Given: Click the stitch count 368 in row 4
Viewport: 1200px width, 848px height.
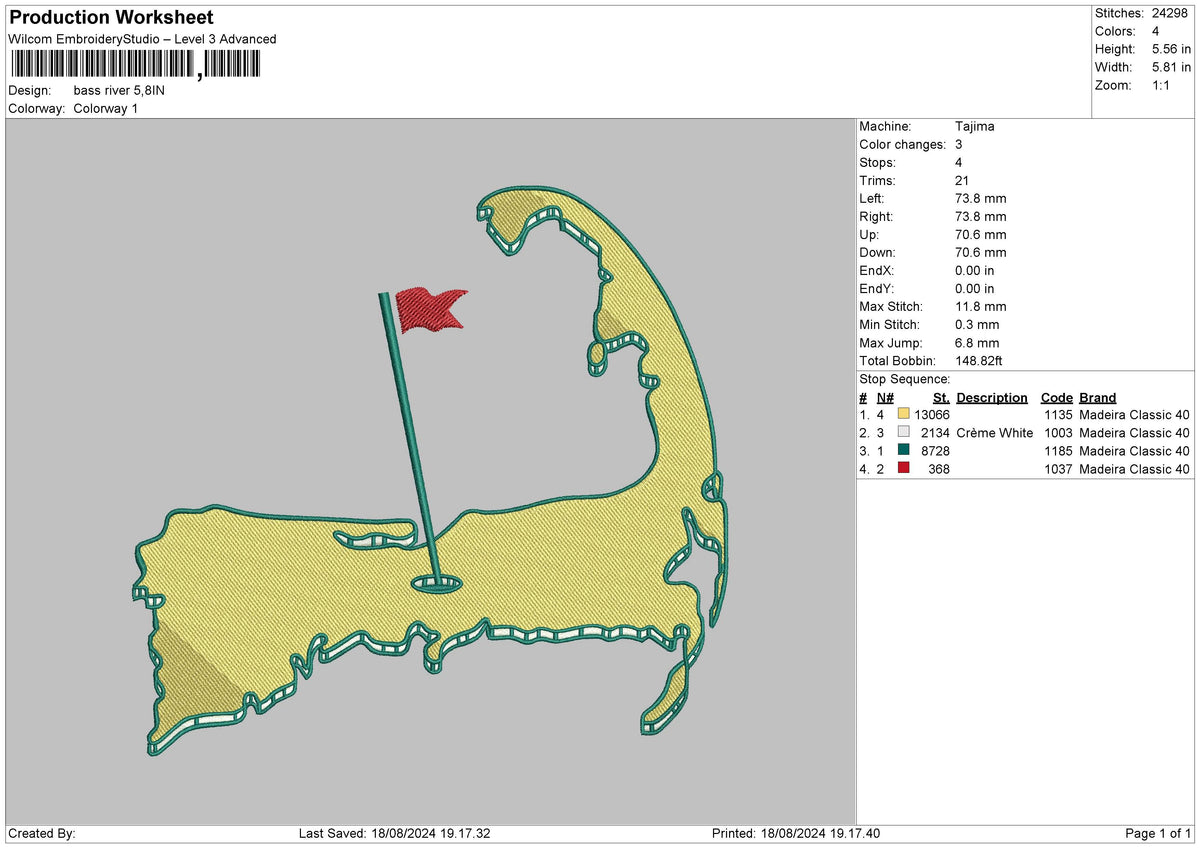Looking at the screenshot, I should pyautogui.click(x=939, y=469).
